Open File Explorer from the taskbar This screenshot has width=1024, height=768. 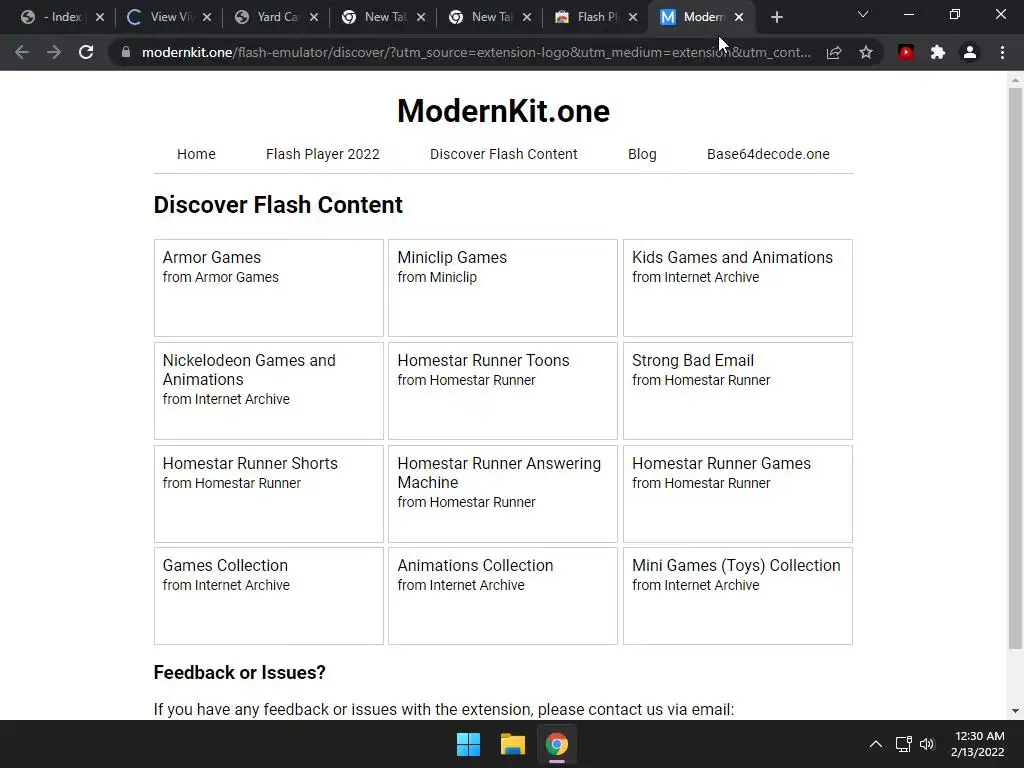click(x=513, y=744)
